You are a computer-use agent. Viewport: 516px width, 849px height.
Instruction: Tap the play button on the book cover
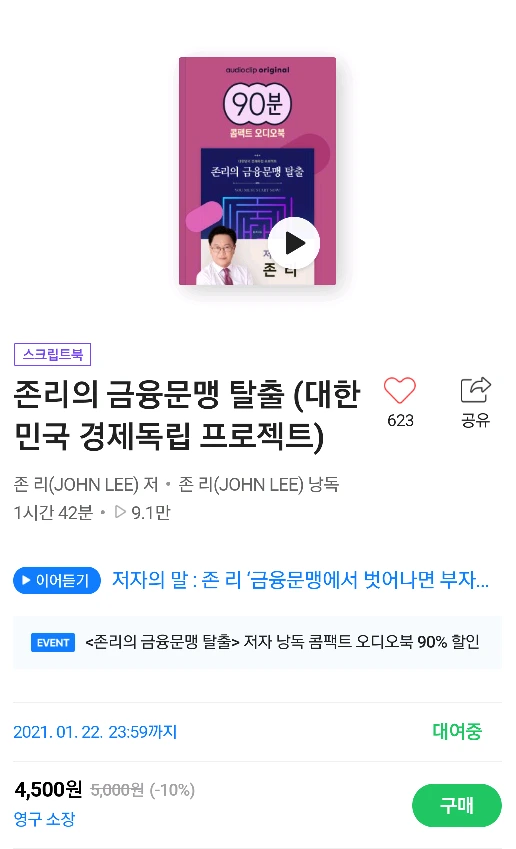click(x=293, y=243)
